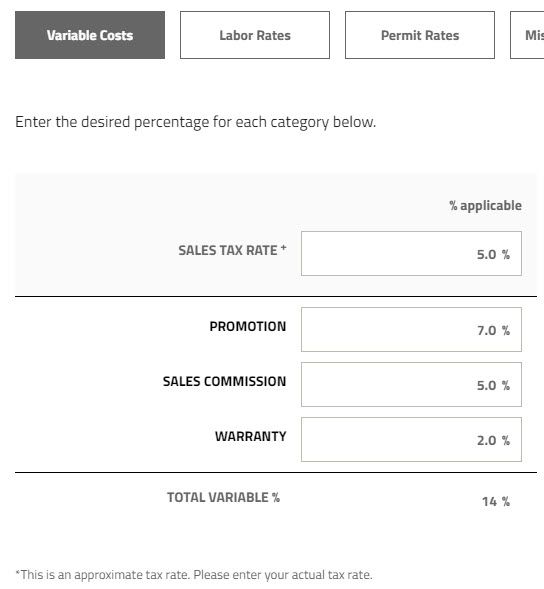Click the Sales Tax Rate input field
The height and width of the screenshot is (589, 544).
[411, 254]
